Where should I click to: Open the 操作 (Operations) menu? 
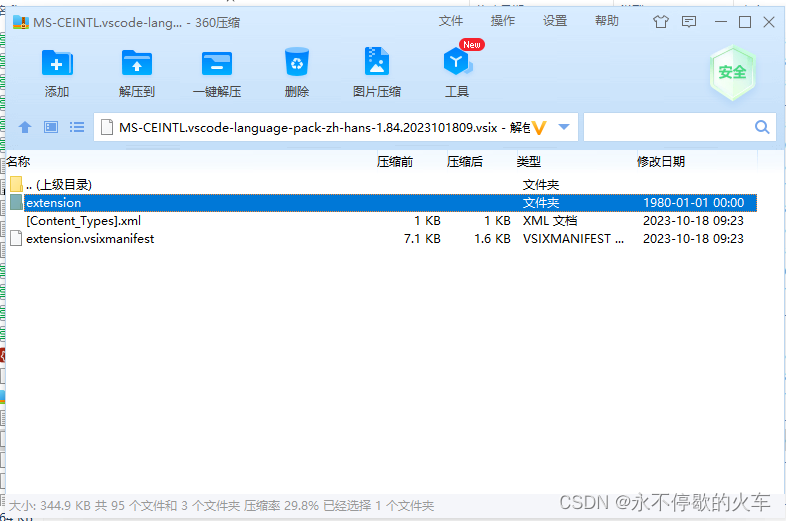click(503, 21)
